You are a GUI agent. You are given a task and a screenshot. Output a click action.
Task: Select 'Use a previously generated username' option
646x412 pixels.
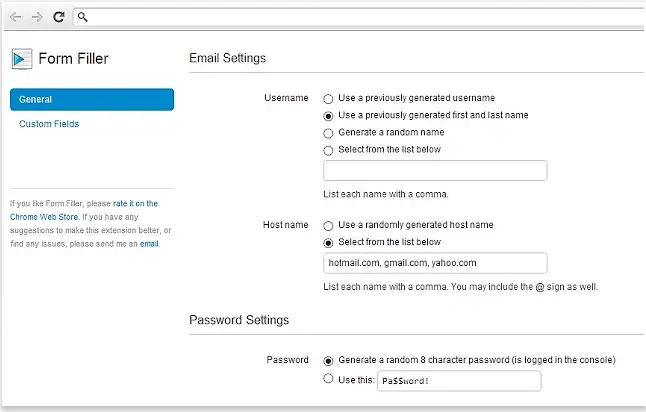(x=328, y=98)
